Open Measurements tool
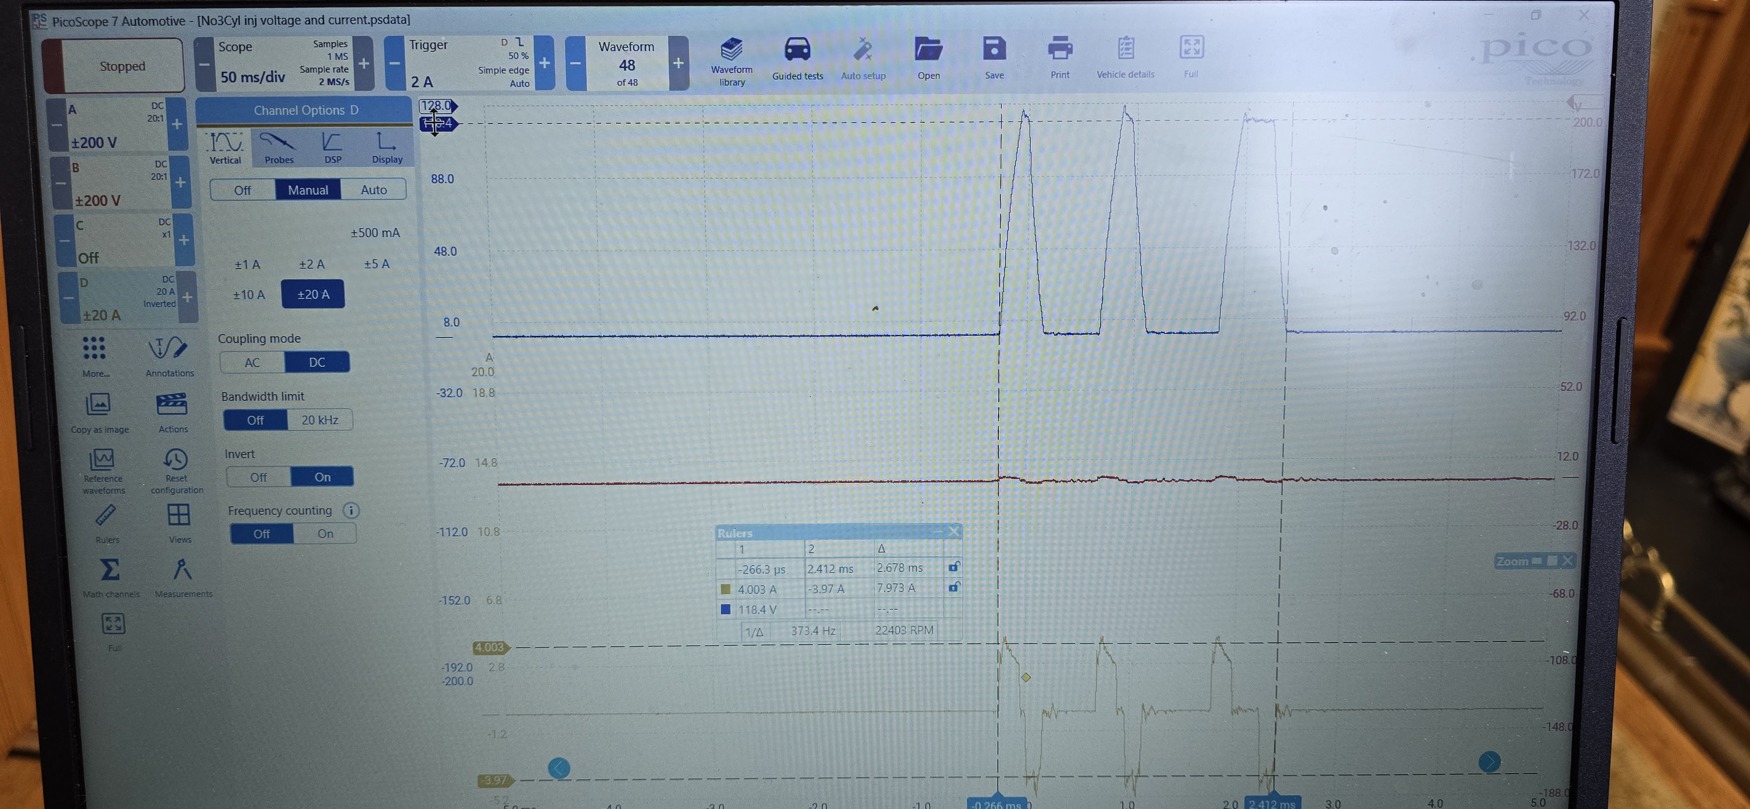 183,578
